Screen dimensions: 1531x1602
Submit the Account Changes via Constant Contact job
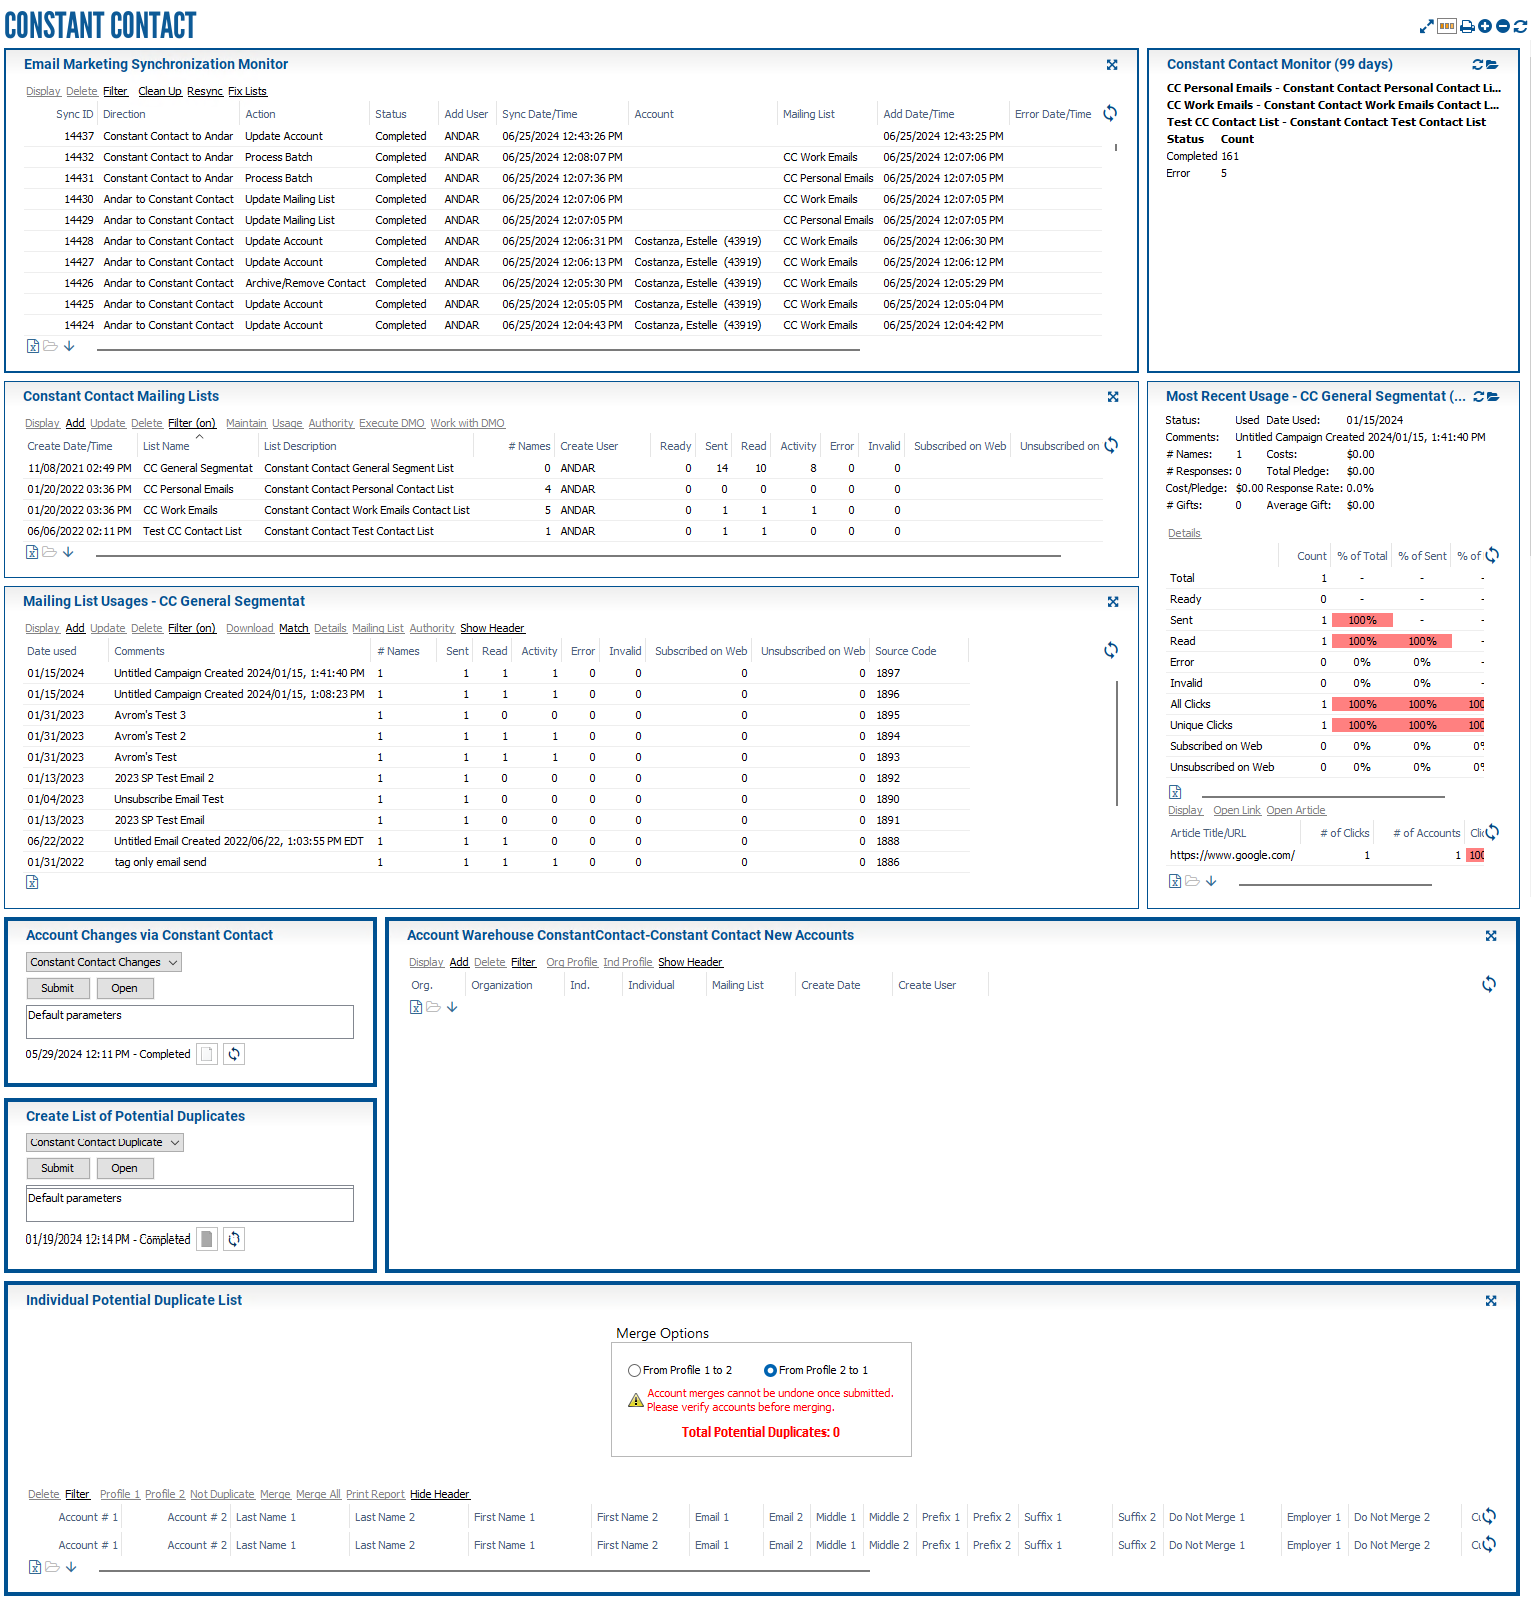58,988
